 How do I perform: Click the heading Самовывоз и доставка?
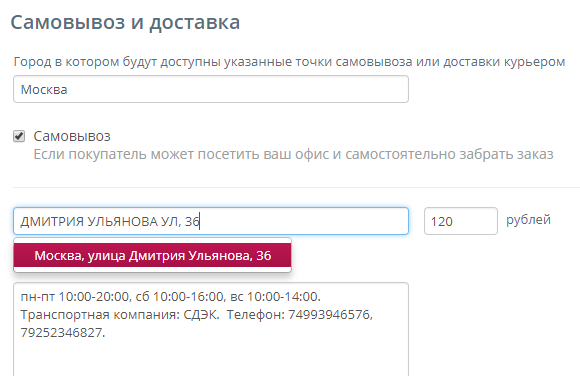pos(125,22)
